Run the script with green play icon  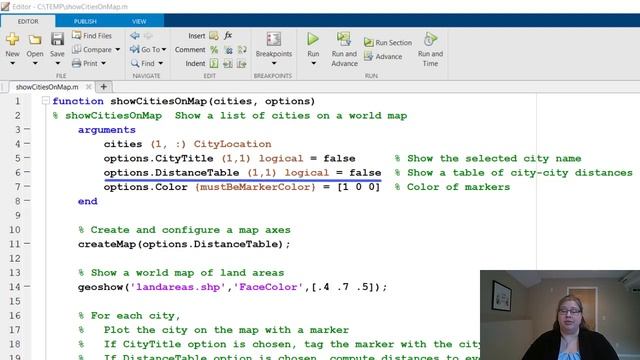point(313,39)
